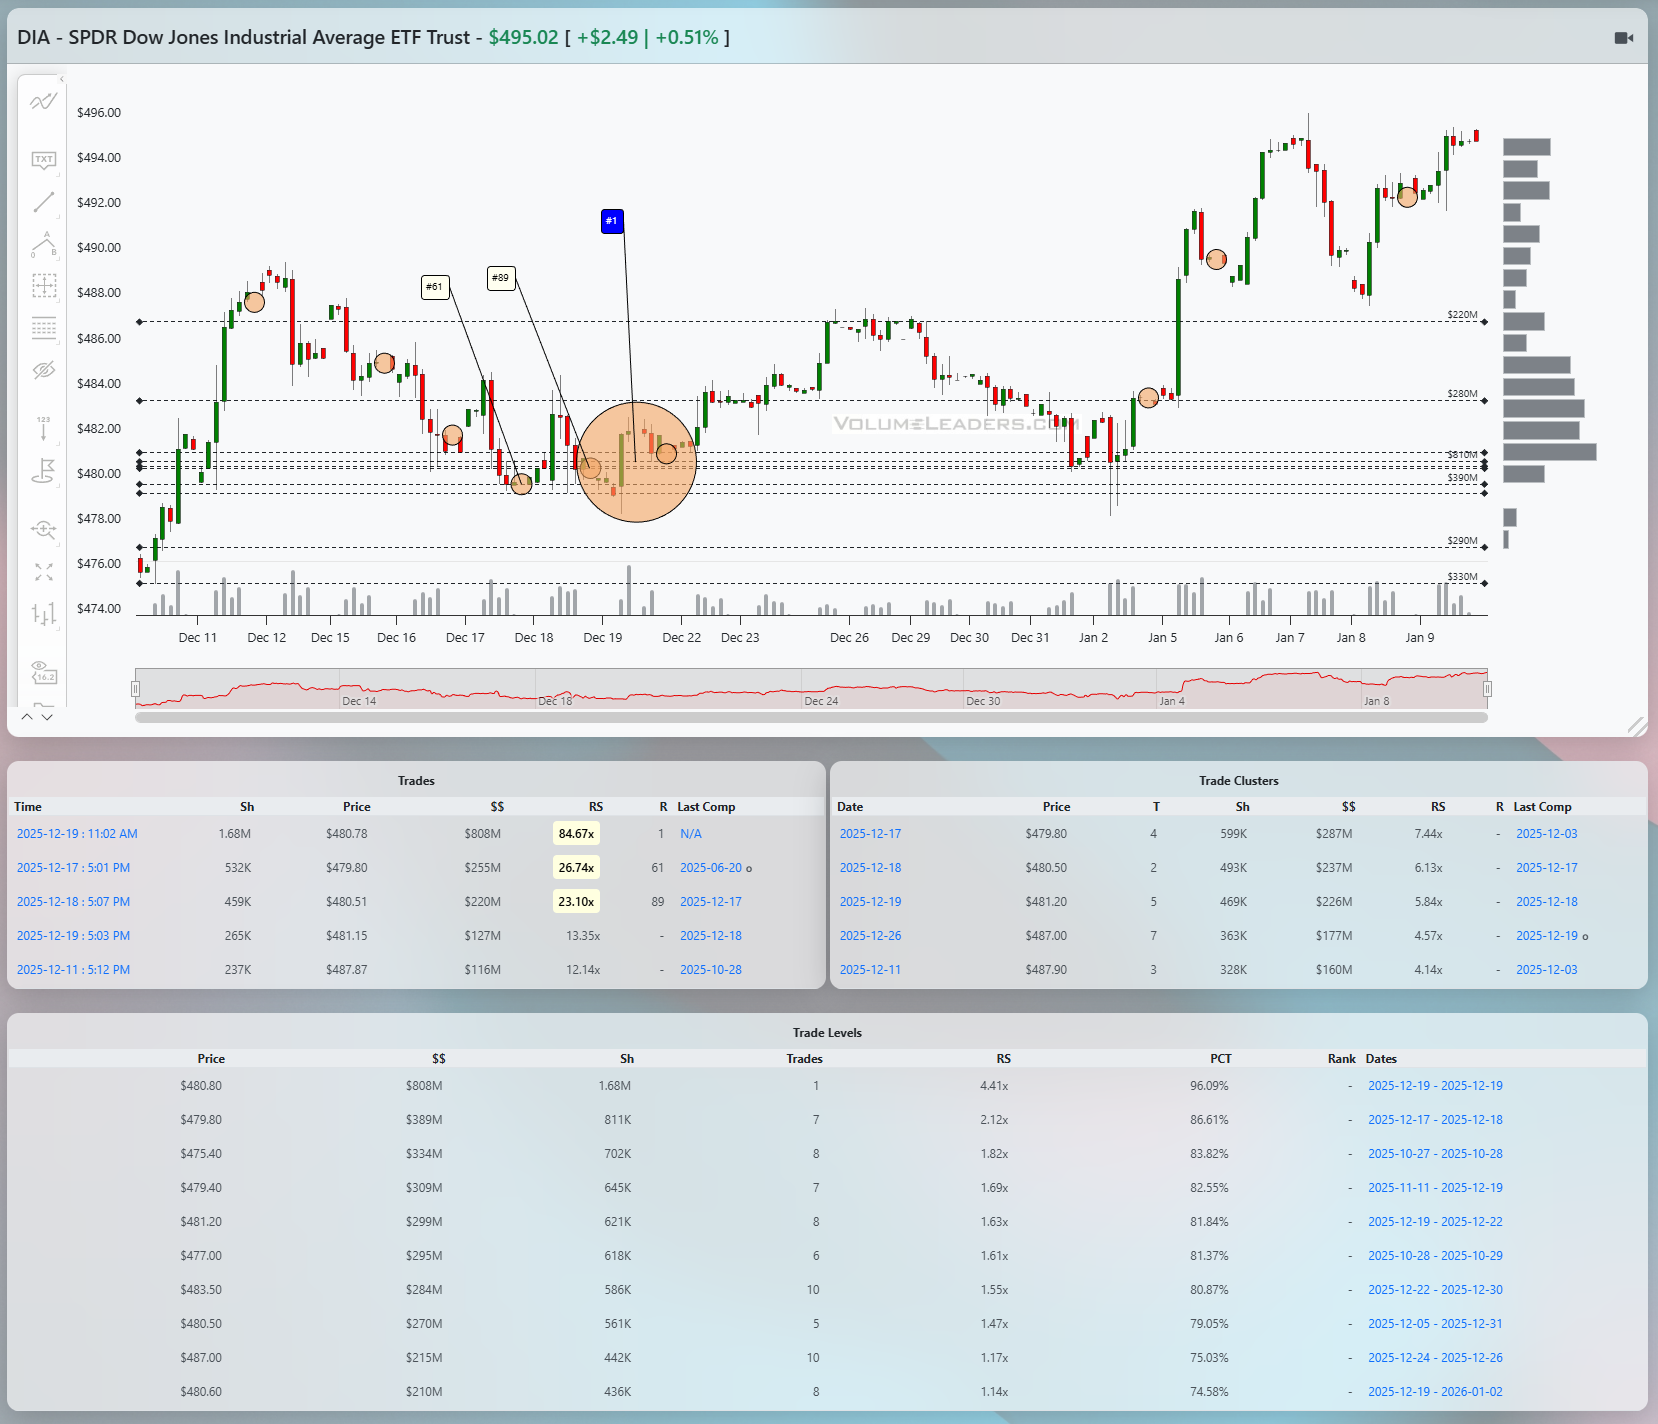This screenshot has height=1424, width=1658.
Task: Select the Fibonacci levels tool
Action: (x=43, y=328)
